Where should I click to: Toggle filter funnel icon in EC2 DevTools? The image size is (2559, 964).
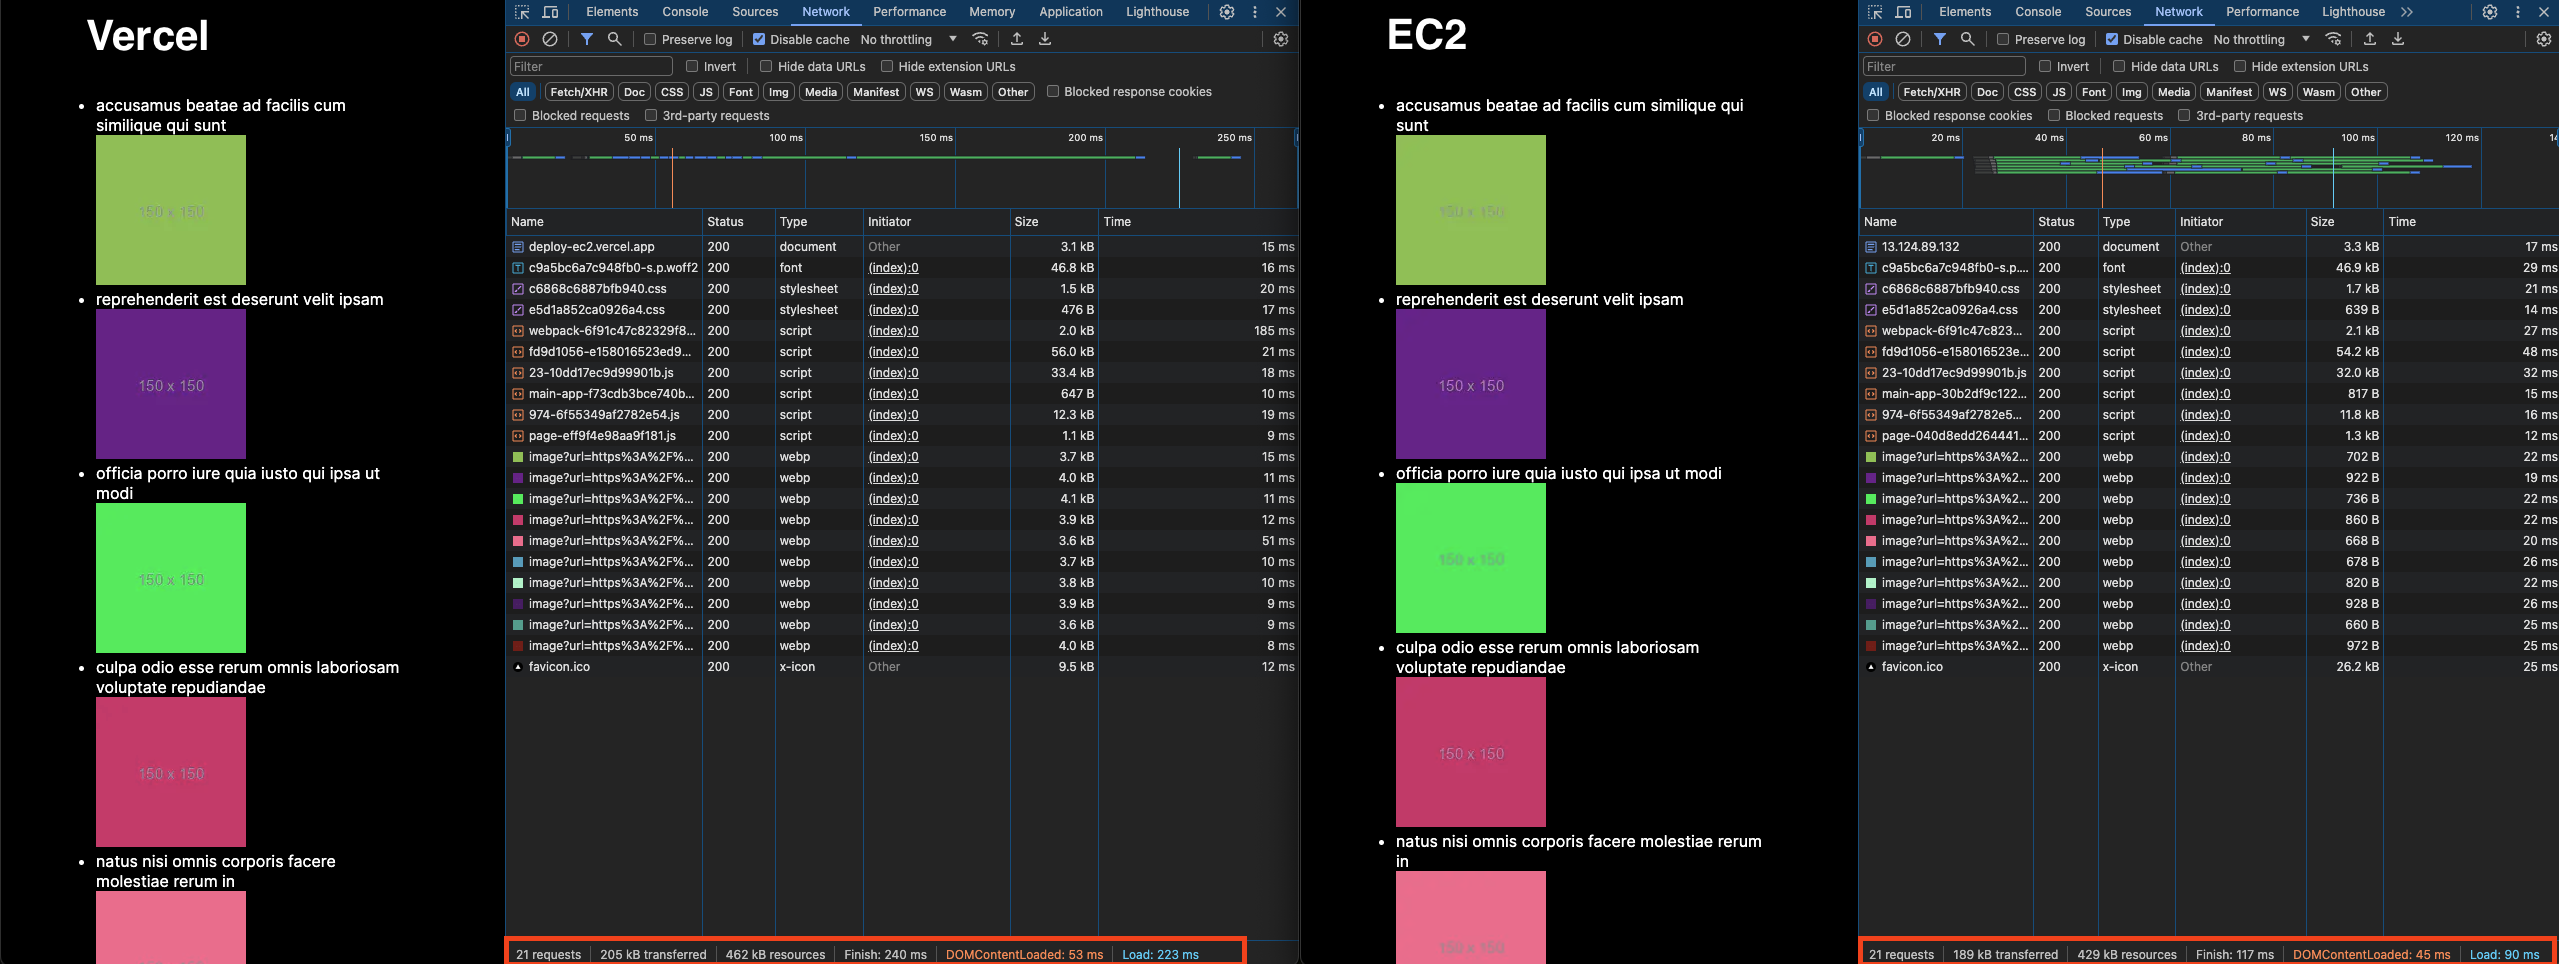(1940, 39)
